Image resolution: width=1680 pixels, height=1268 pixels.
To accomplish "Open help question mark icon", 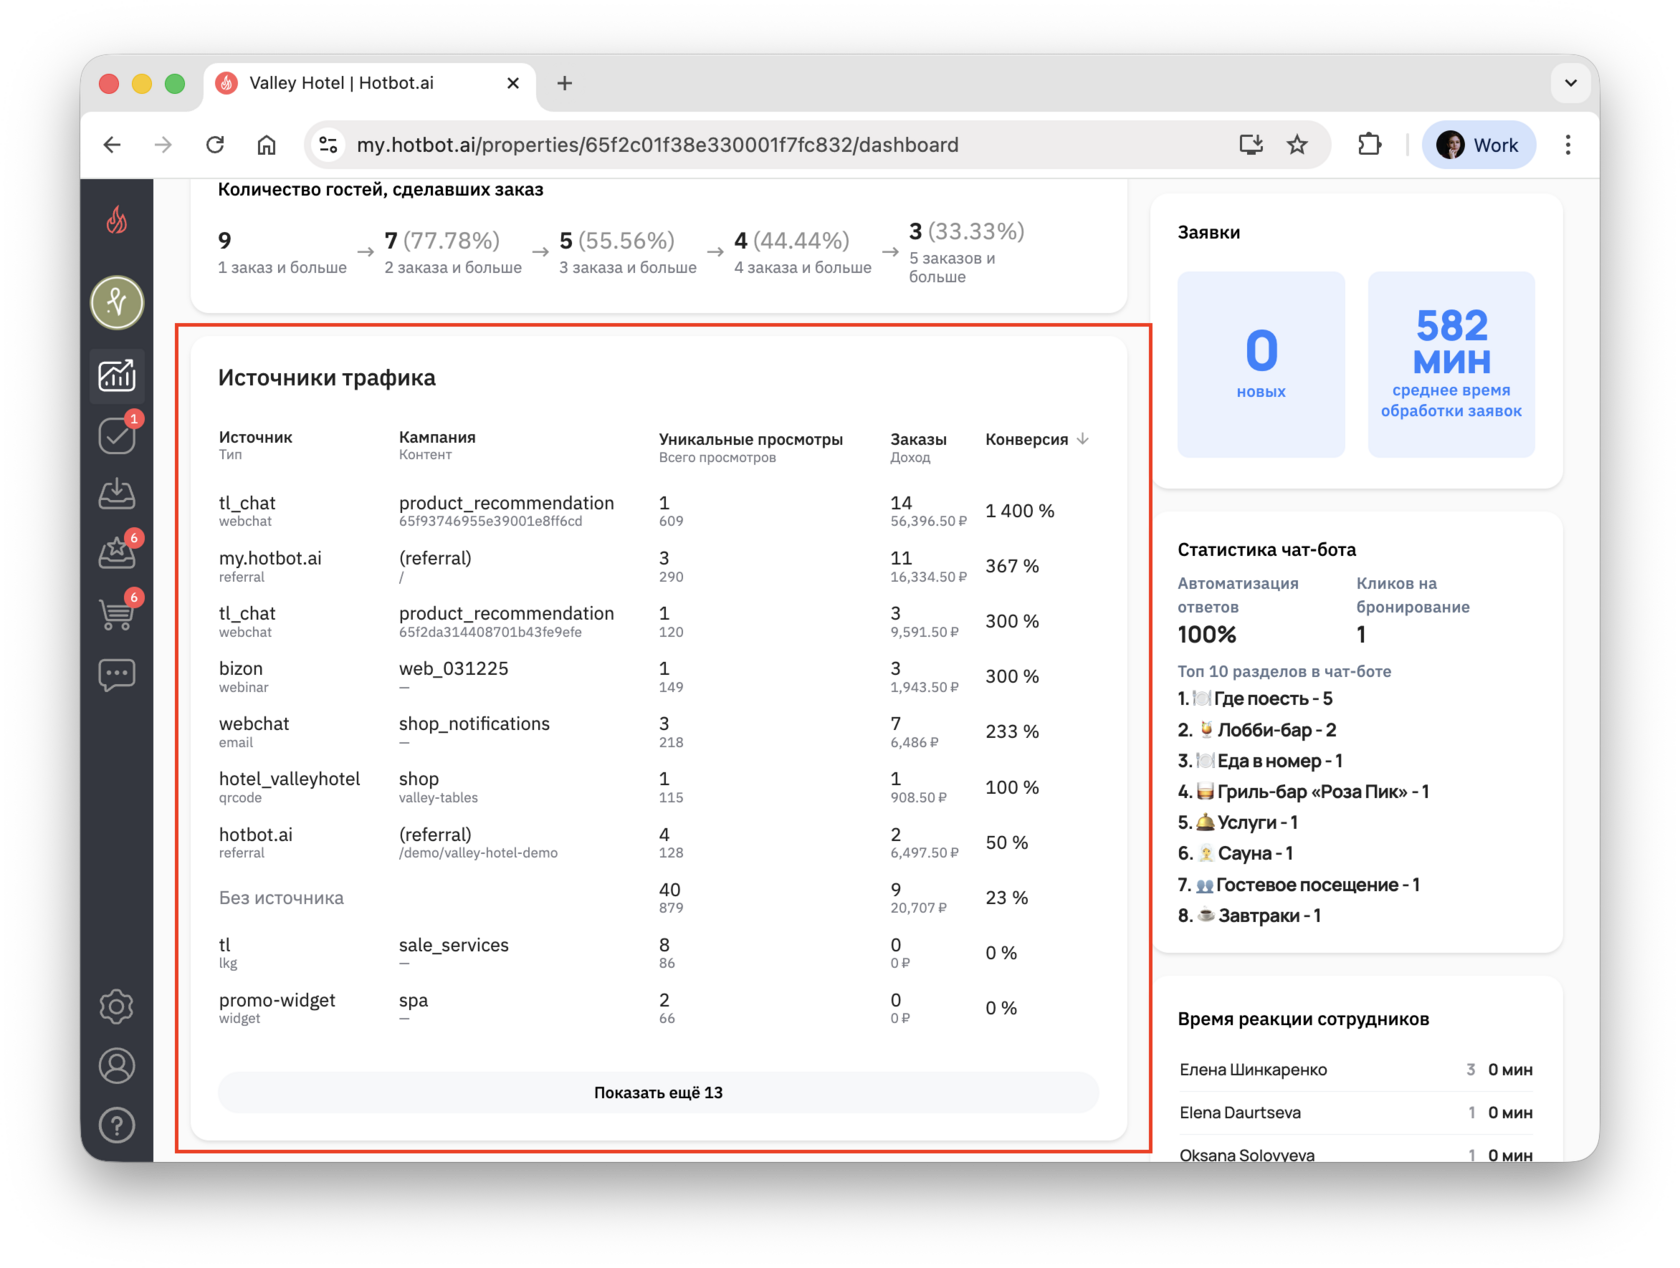I will coord(117,1126).
